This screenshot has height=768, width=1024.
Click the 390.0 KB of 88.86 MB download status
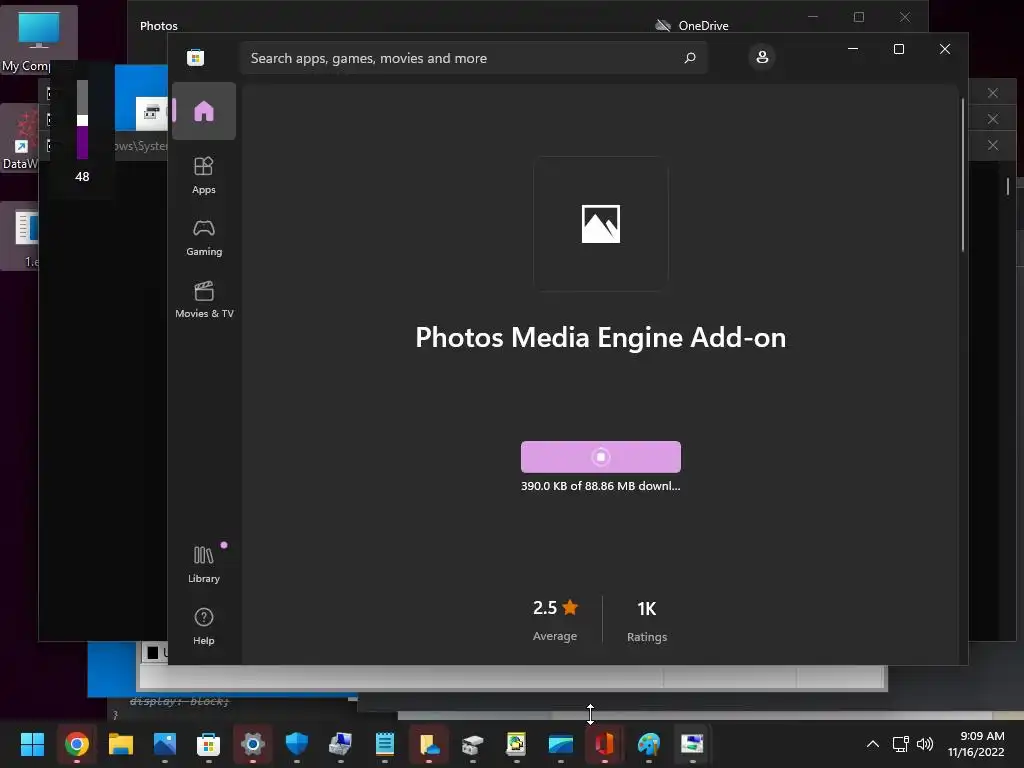click(x=601, y=486)
